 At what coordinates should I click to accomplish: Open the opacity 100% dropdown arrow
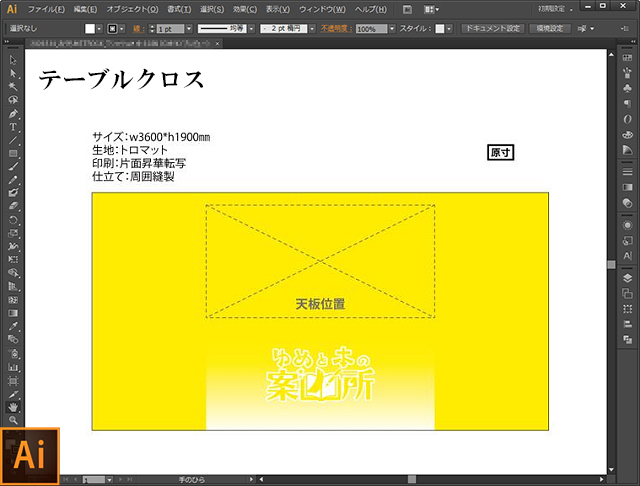tap(392, 29)
